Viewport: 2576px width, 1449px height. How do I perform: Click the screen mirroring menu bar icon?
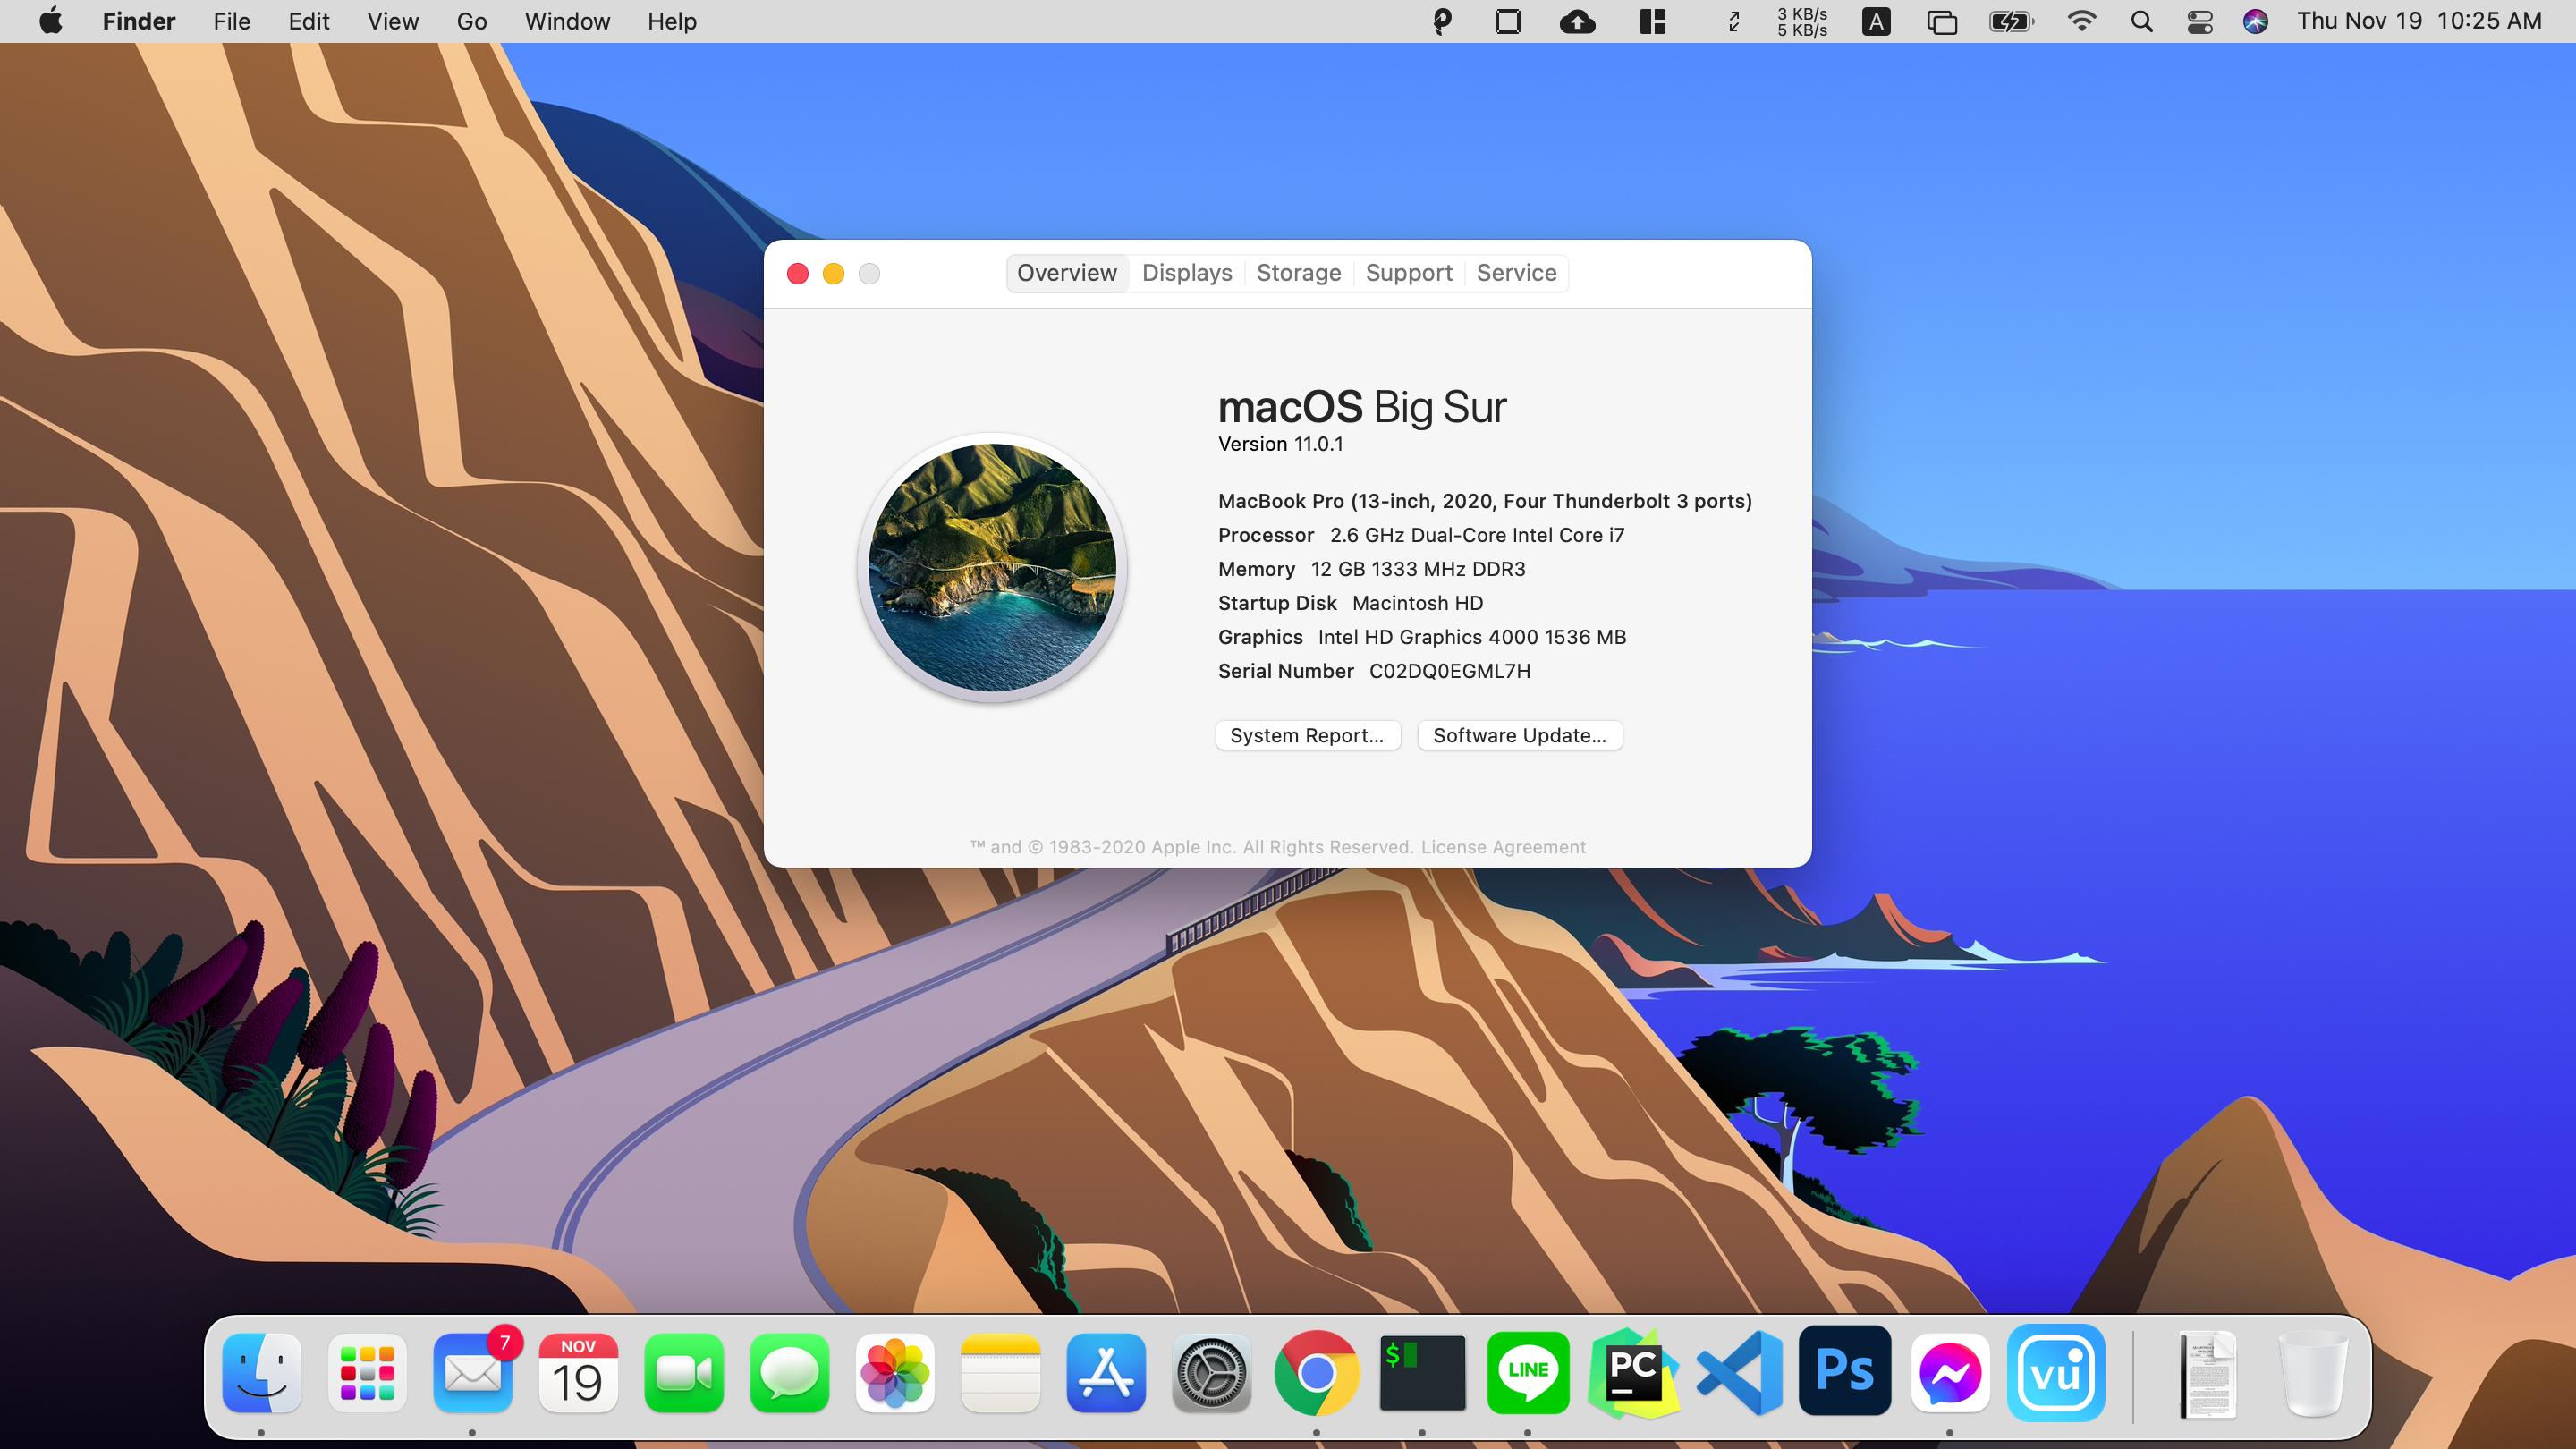[x=1941, y=21]
